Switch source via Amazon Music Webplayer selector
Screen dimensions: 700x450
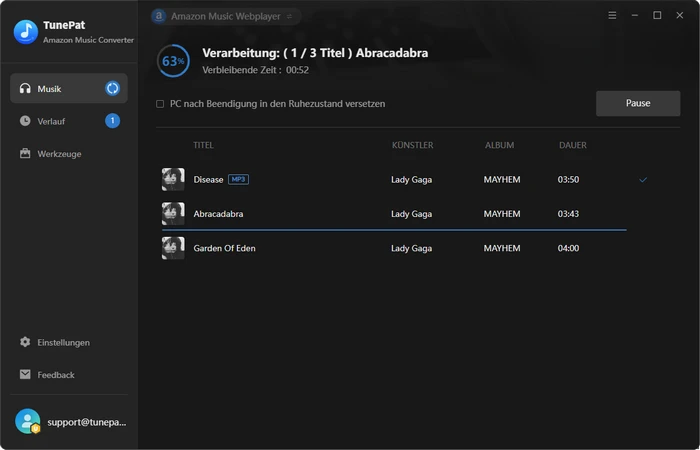coord(226,17)
